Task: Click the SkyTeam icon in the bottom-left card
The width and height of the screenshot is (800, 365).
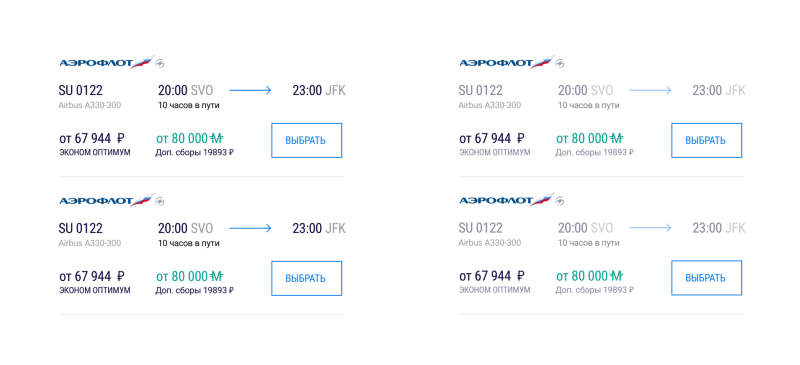Action: click(x=160, y=201)
